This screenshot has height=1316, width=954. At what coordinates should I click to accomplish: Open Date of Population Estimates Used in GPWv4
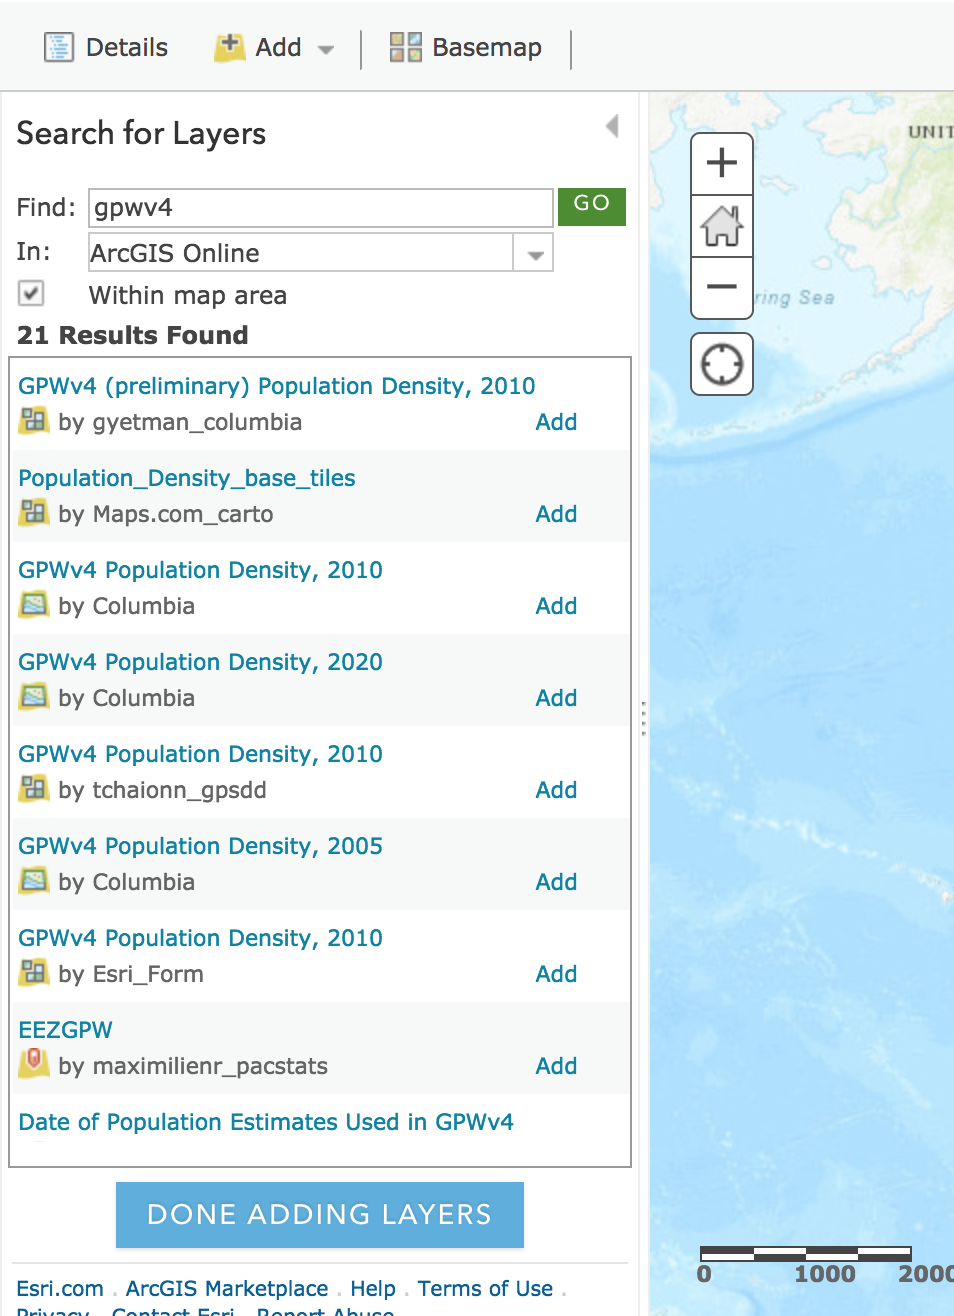tap(266, 1122)
